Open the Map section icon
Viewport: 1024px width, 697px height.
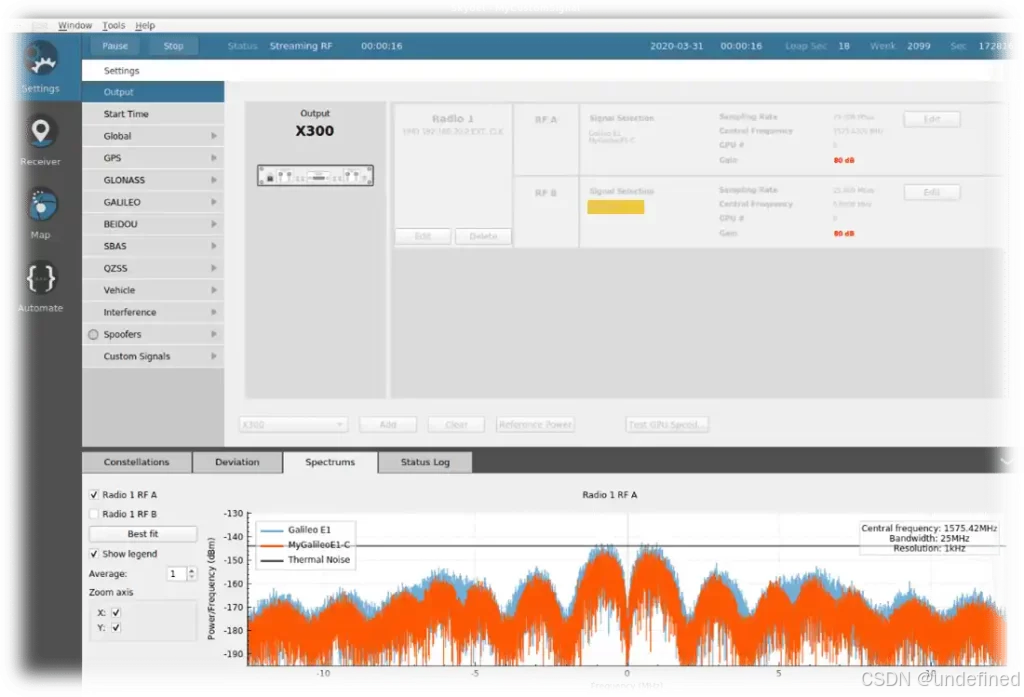tap(41, 206)
